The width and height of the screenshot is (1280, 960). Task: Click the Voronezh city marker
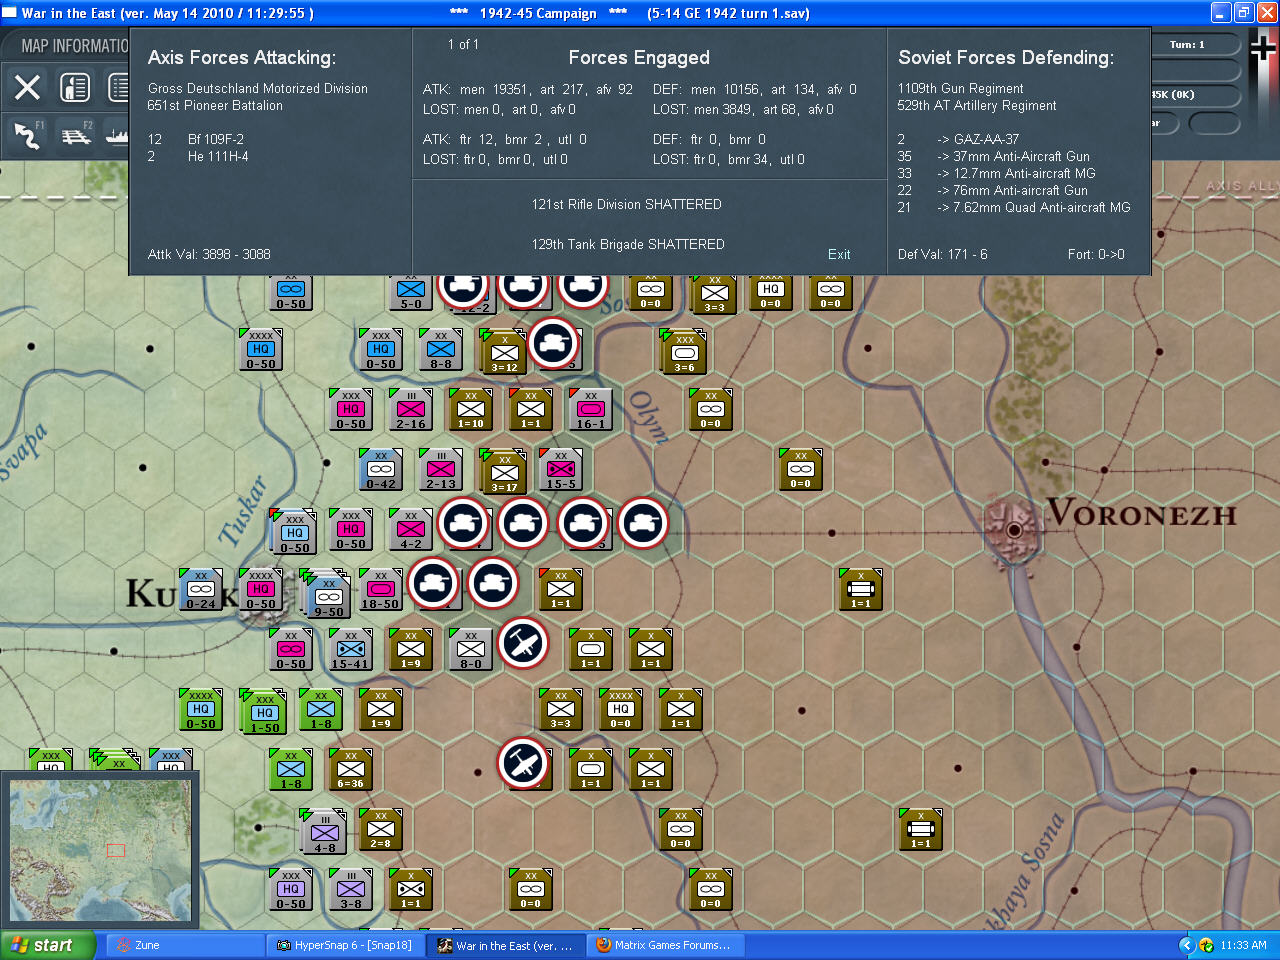point(1015,528)
